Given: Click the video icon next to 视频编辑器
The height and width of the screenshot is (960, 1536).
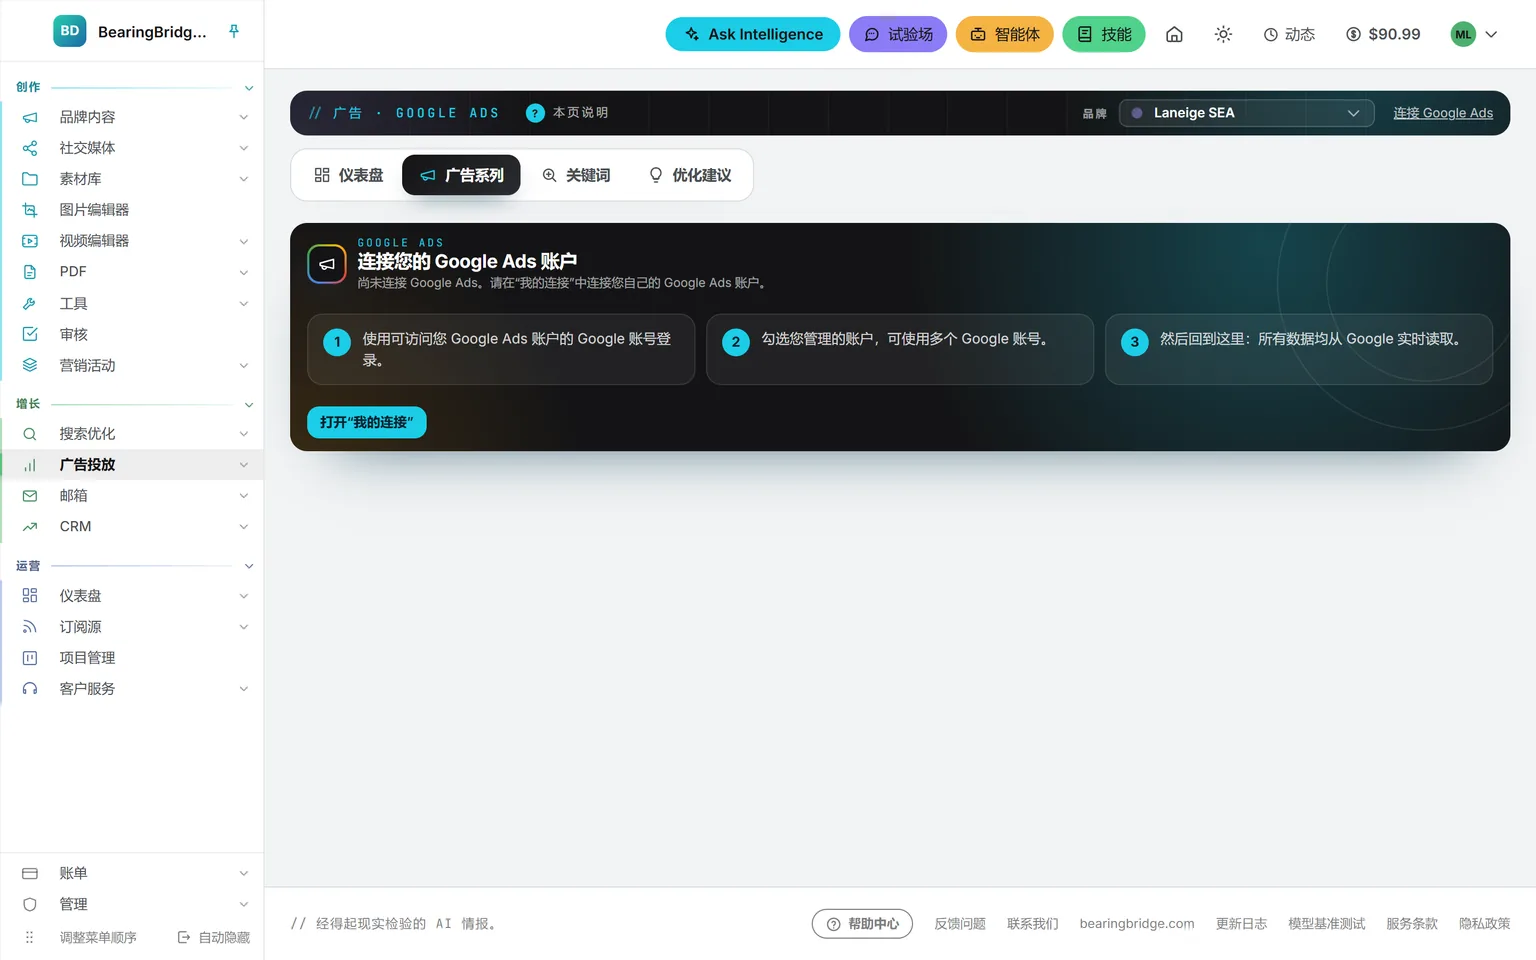Looking at the screenshot, I should [30, 241].
